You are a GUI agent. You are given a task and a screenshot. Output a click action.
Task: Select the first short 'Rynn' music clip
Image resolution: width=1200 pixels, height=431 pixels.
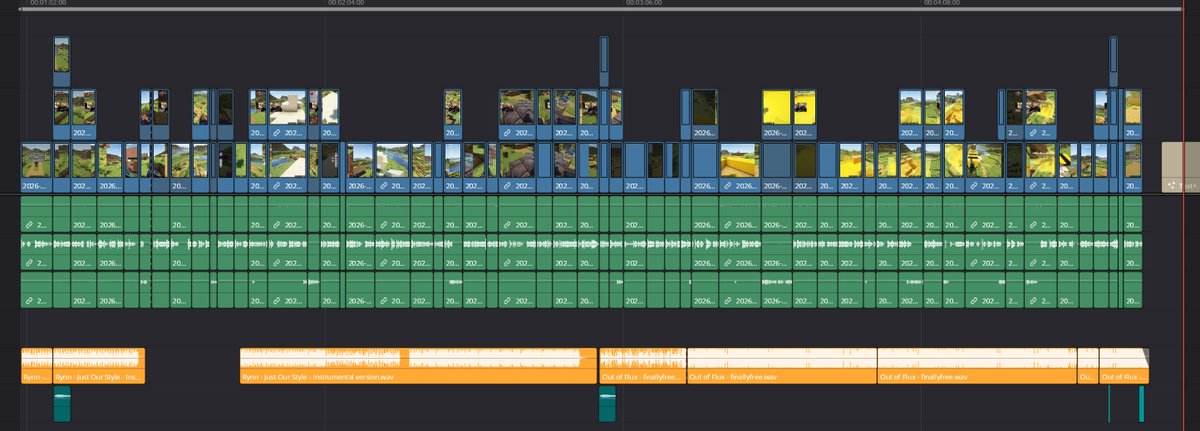pyautogui.click(x=37, y=366)
